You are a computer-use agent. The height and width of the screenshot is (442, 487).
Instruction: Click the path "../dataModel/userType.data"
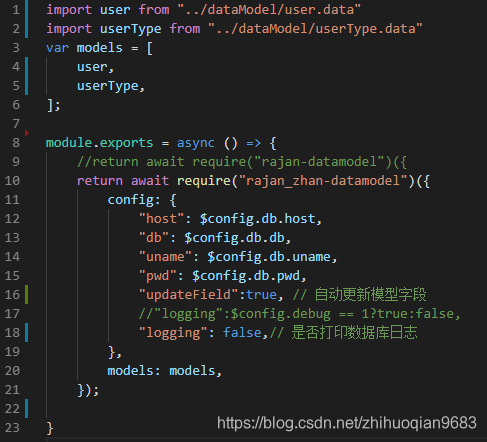pyautogui.click(x=315, y=29)
